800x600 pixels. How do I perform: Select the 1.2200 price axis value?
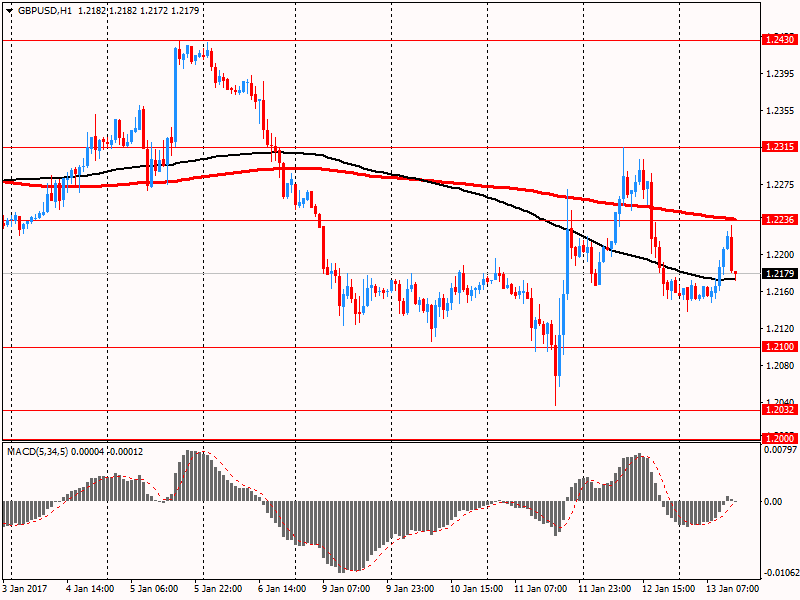[x=781, y=255]
